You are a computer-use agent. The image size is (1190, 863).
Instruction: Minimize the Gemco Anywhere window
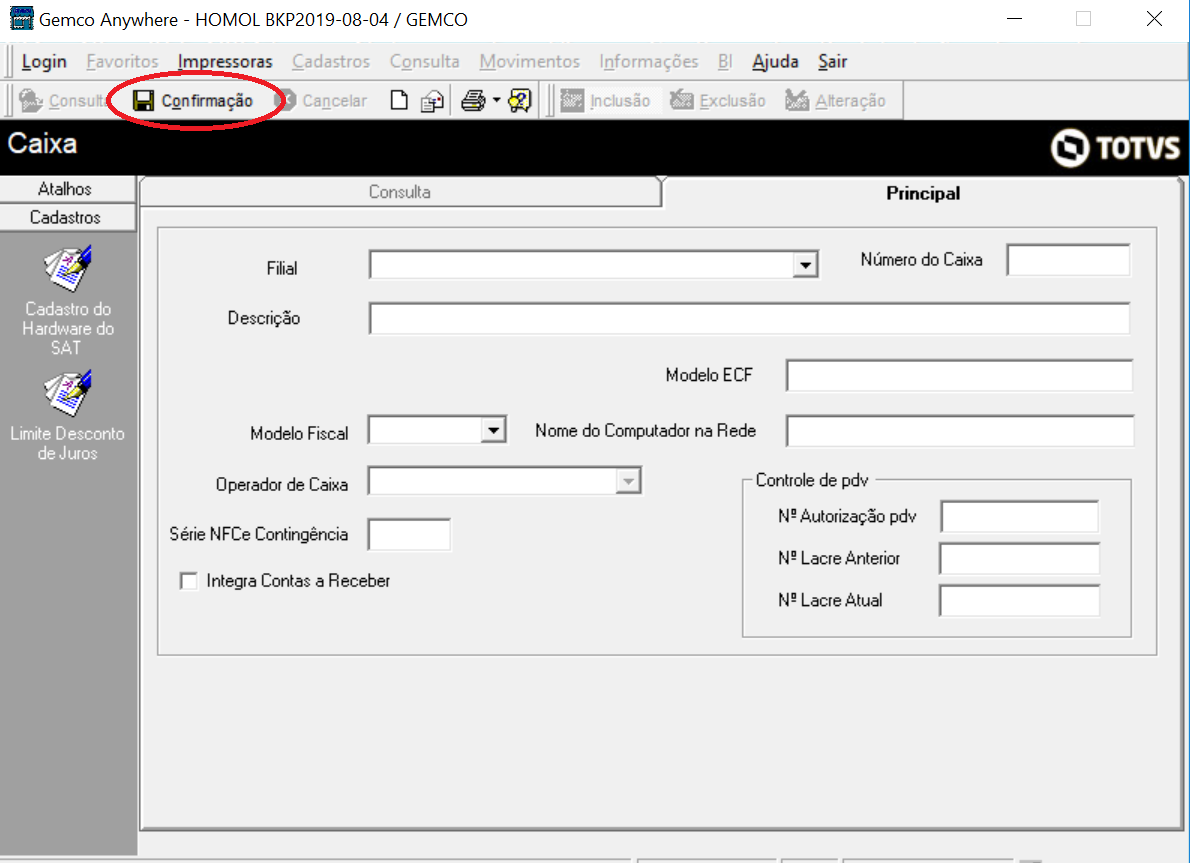point(1014,19)
